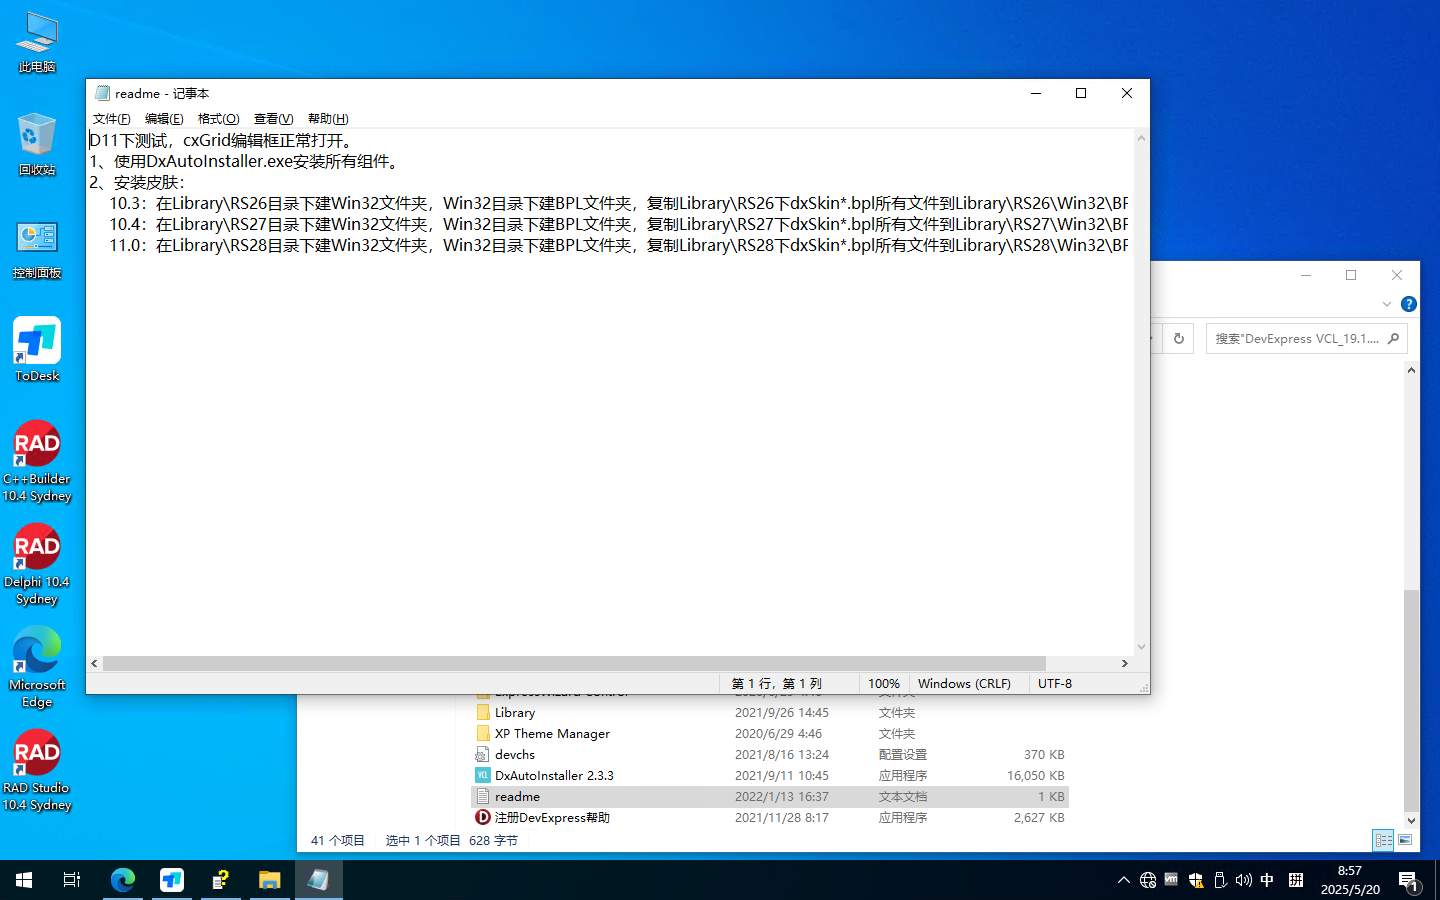Click the 10.3 line in readme text
The image size is (1440, 900).
click(x=618, y=203)
